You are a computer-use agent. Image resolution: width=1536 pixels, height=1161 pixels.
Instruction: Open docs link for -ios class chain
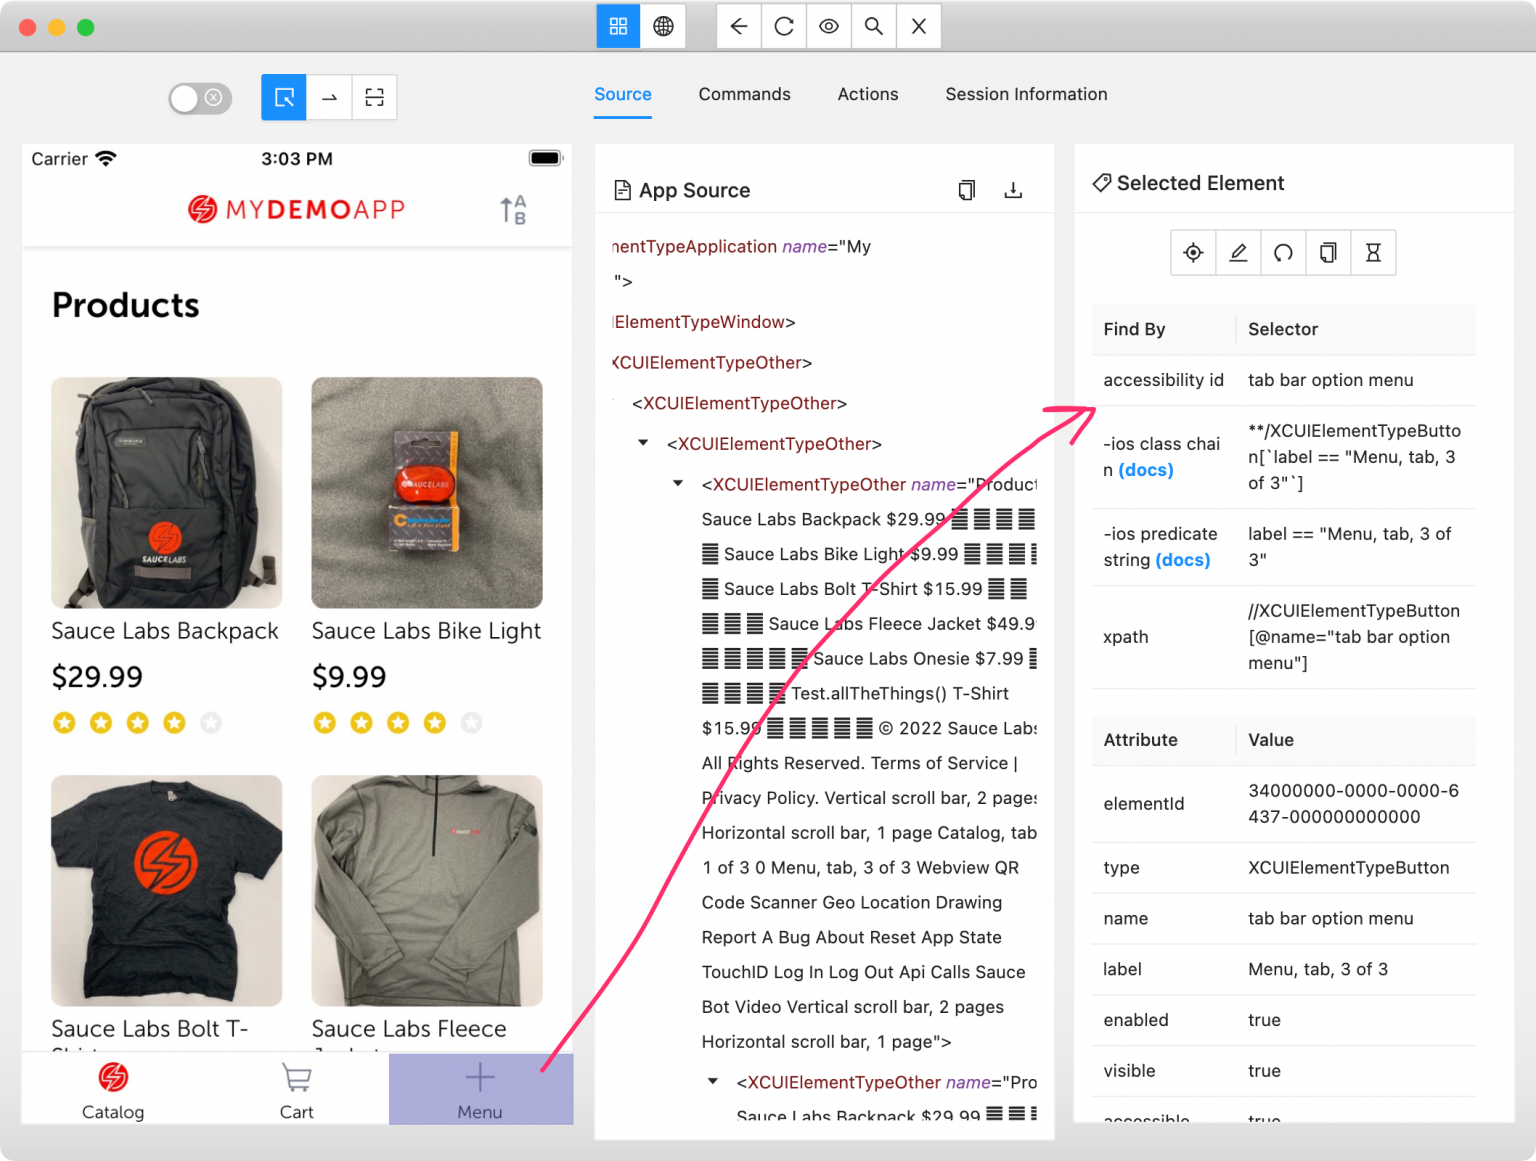(x=1146, y=470)
